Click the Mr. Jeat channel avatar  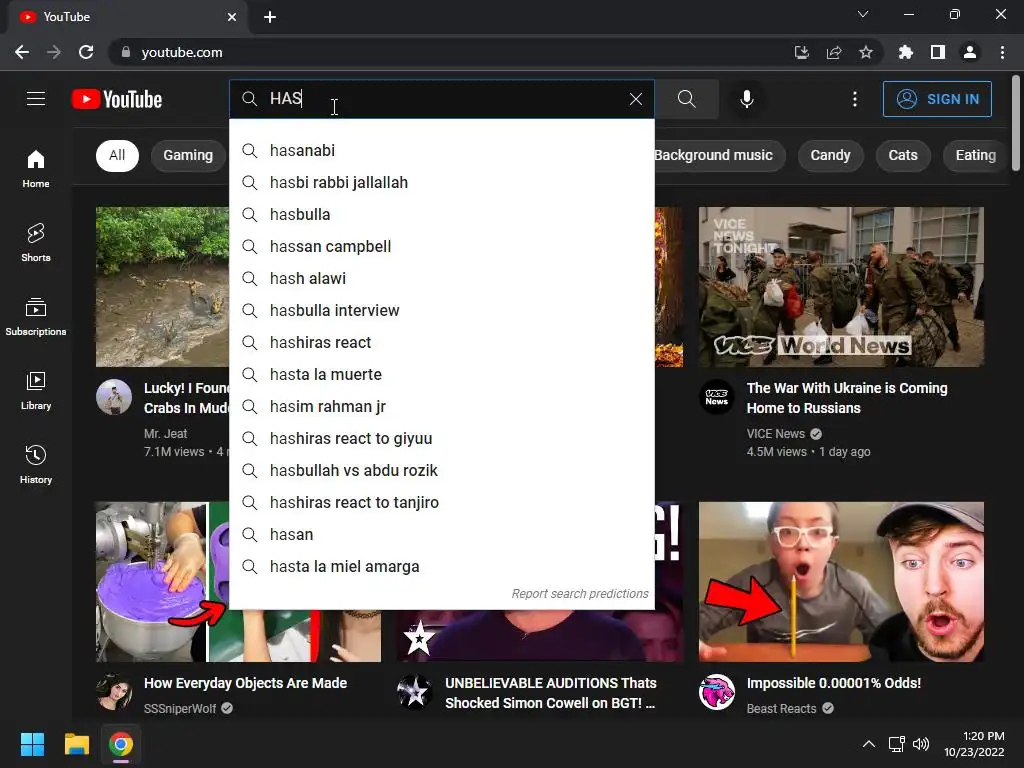pos(114,397)
